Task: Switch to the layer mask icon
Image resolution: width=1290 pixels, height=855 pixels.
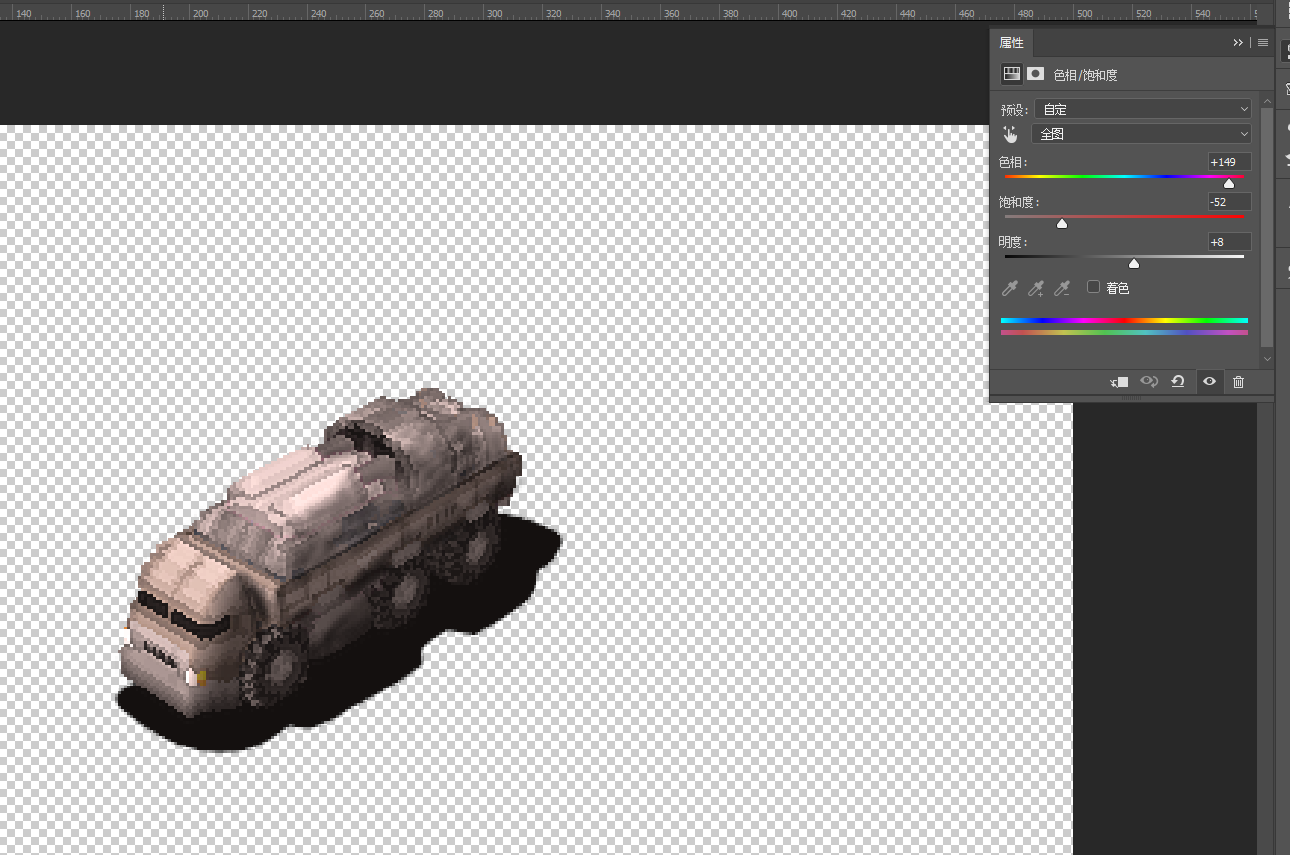Action: pyautogui.click(x=1036, y=74)
